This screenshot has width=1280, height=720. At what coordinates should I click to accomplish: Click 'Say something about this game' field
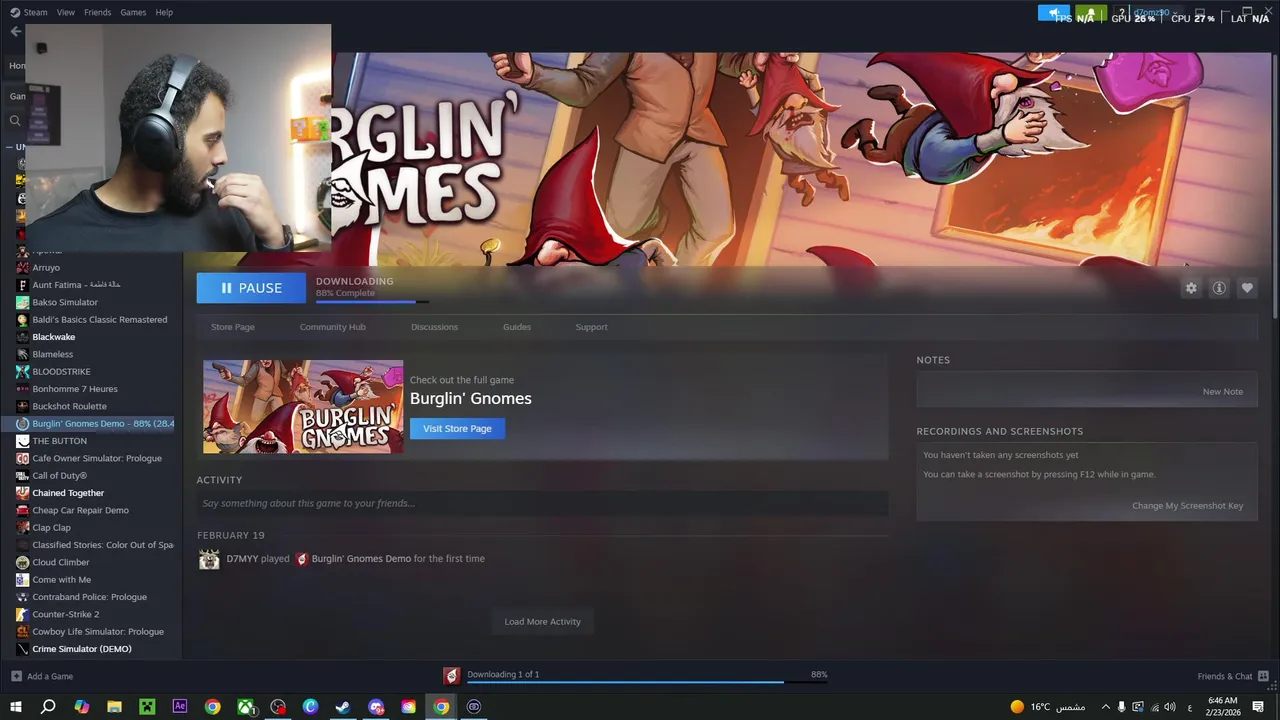point(542,503)
